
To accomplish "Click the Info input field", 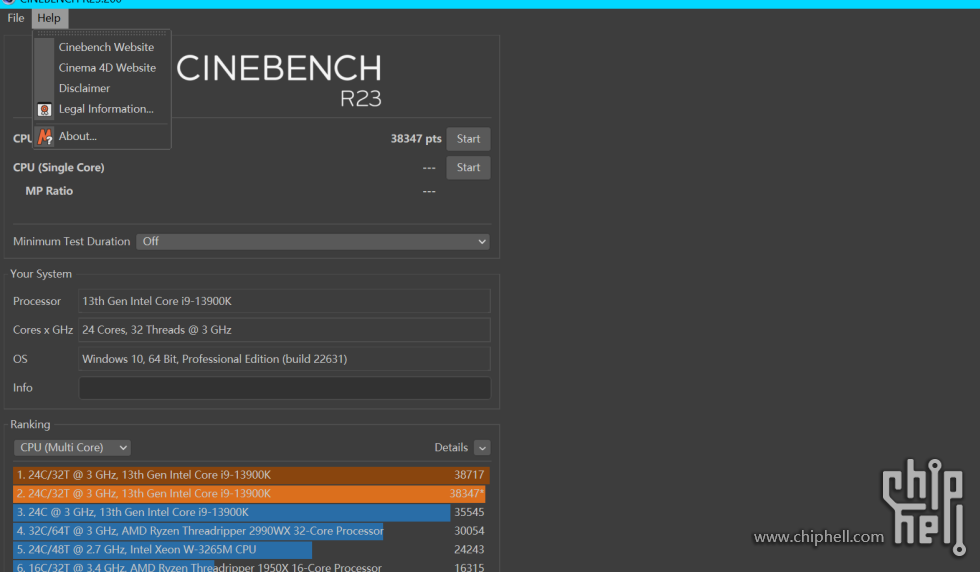I will click(284, 388).
